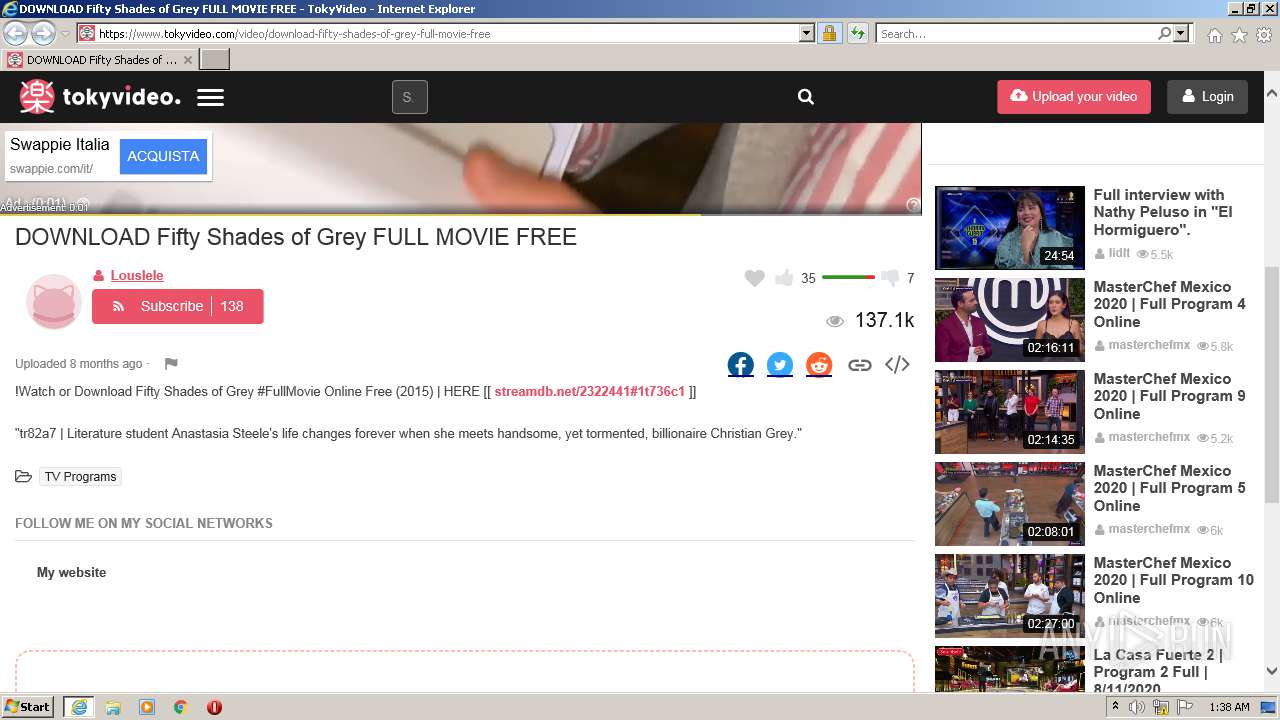The height and width of the screenshot is (720, 1280).
Task: Click page scrollbar up arrow
Action: (x=1272, y=93)
